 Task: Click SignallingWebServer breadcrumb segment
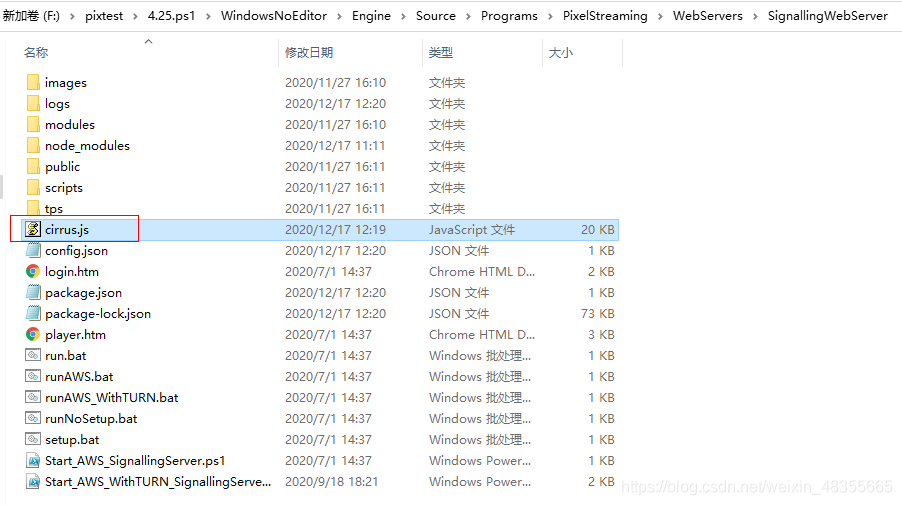pos(828,16)
